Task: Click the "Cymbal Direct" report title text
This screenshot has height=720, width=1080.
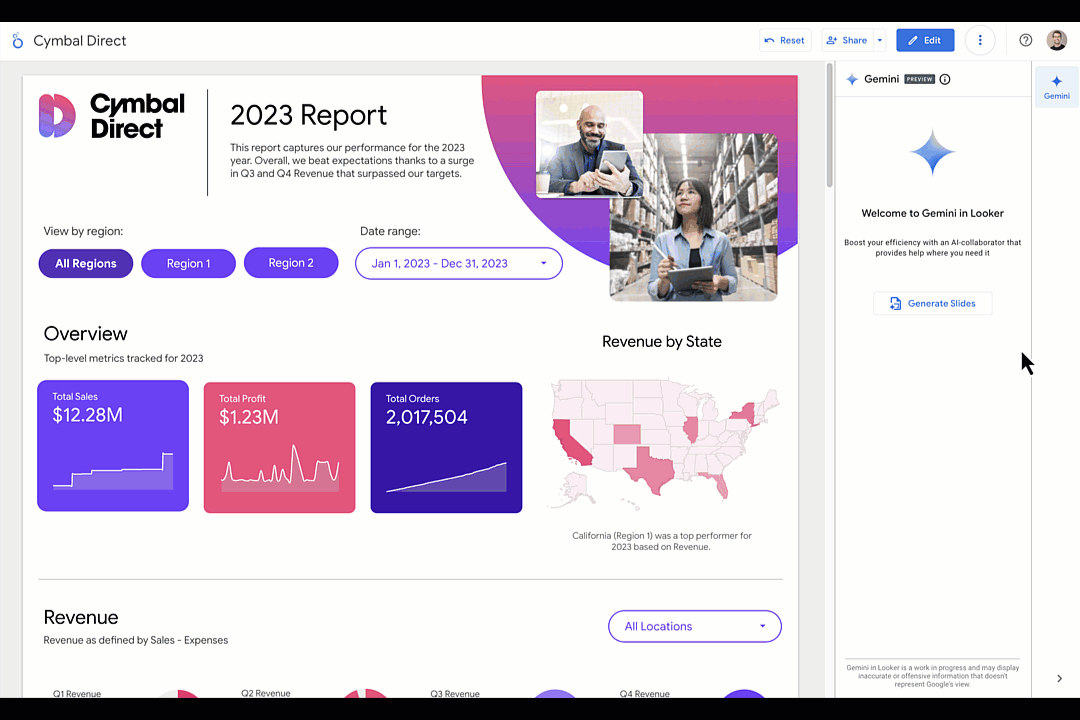Action: 79,41
